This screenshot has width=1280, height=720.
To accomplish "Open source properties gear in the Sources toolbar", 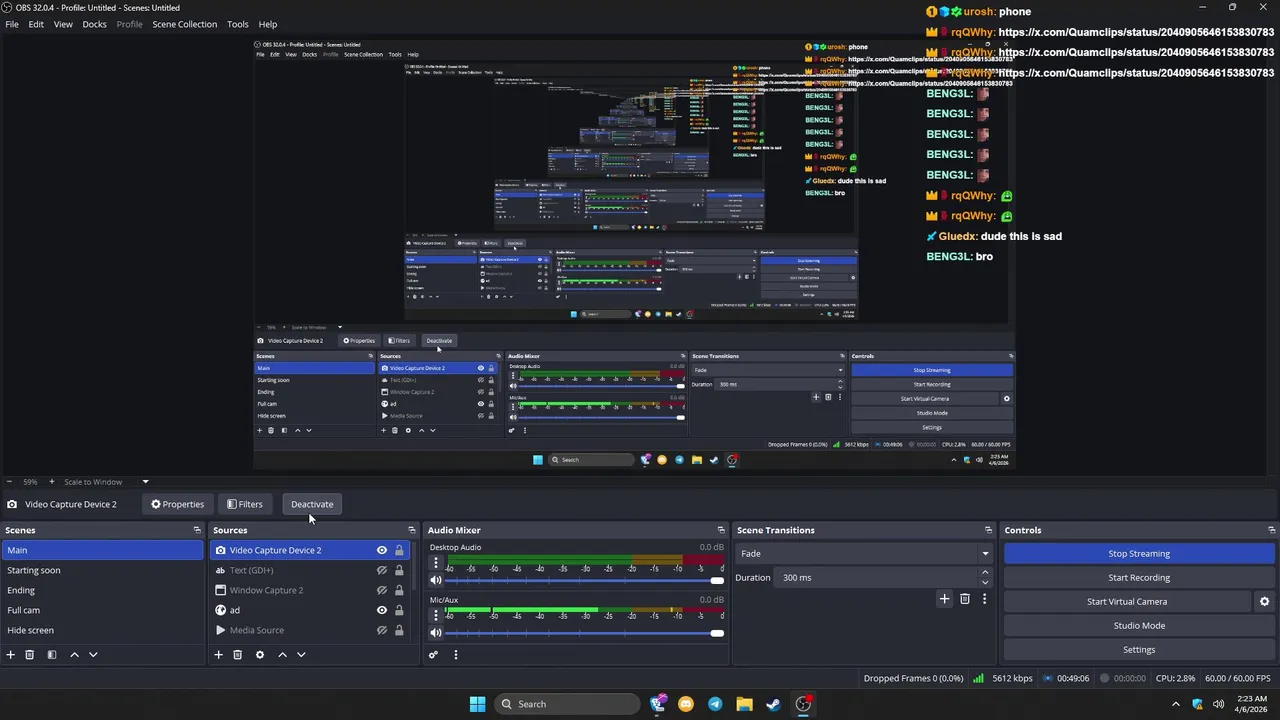I will pos(260,655).
